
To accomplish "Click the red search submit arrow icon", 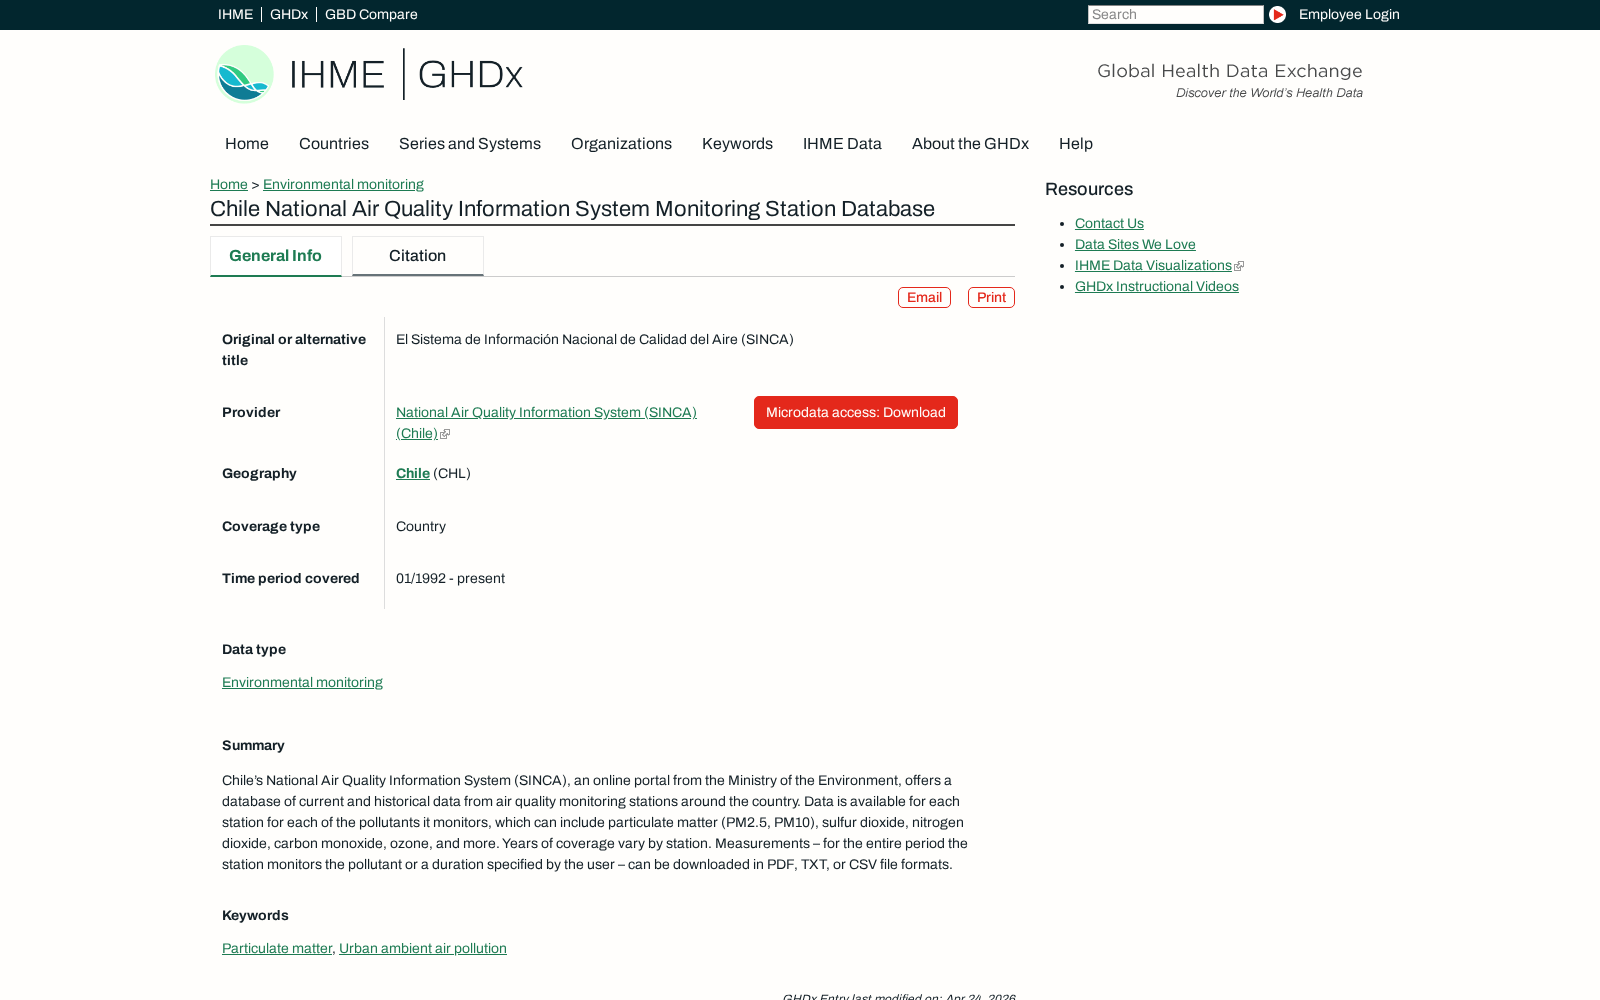I will click(1277, 14).
